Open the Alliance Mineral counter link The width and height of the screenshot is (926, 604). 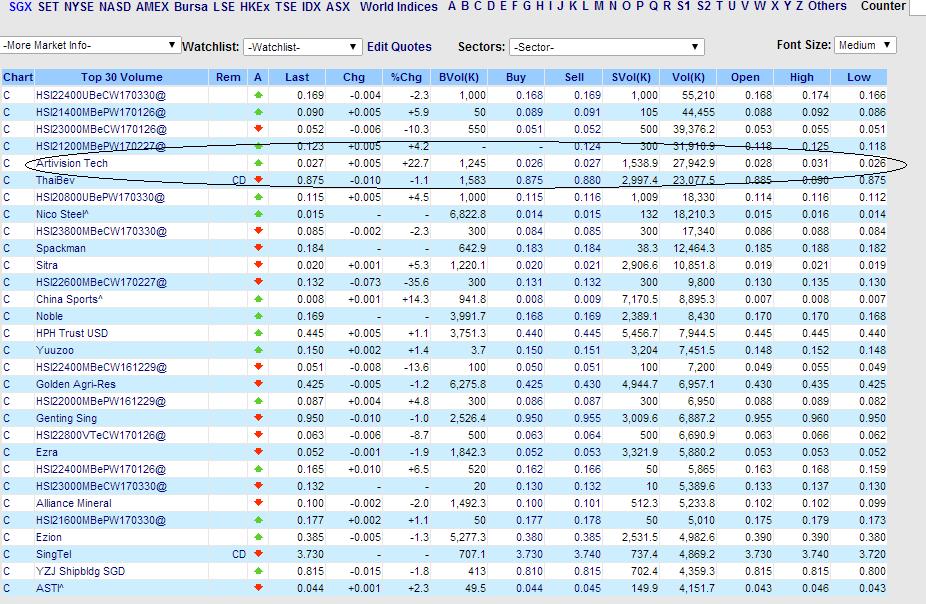[74, 504]
